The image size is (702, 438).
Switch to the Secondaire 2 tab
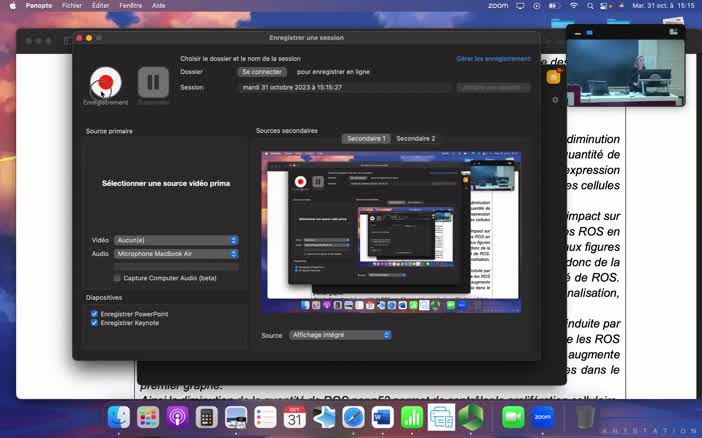(415, 138)
